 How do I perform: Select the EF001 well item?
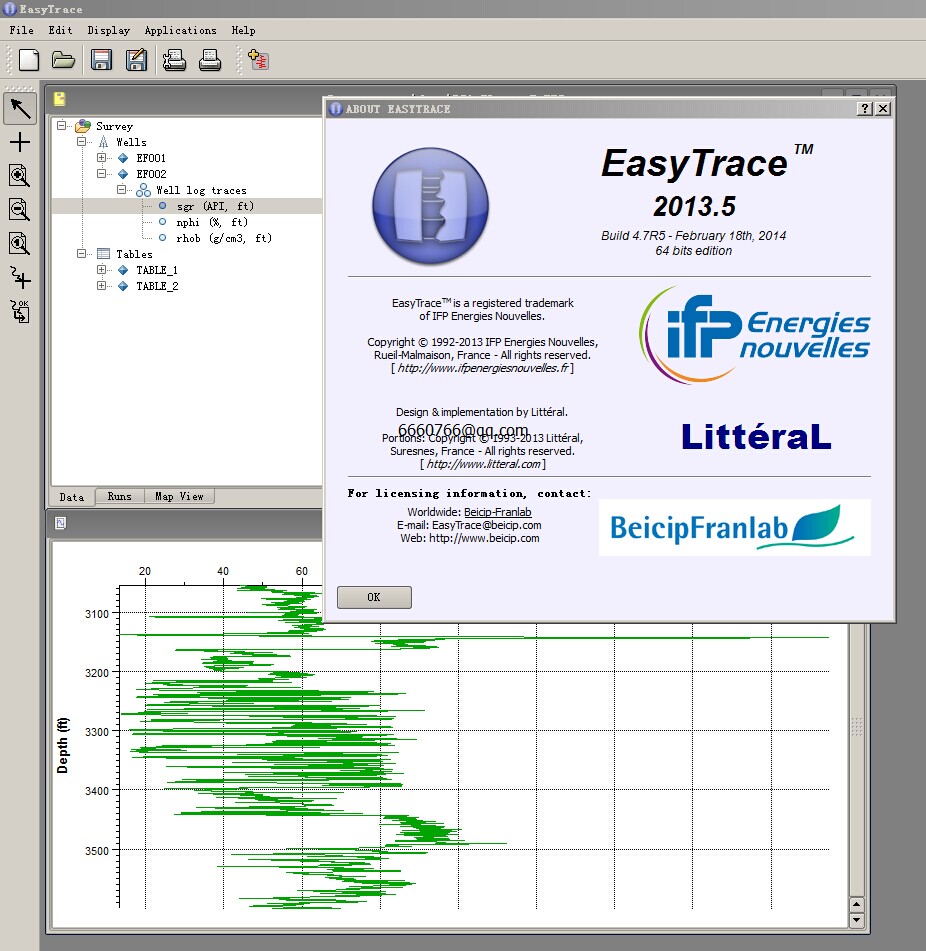(150, 158)
